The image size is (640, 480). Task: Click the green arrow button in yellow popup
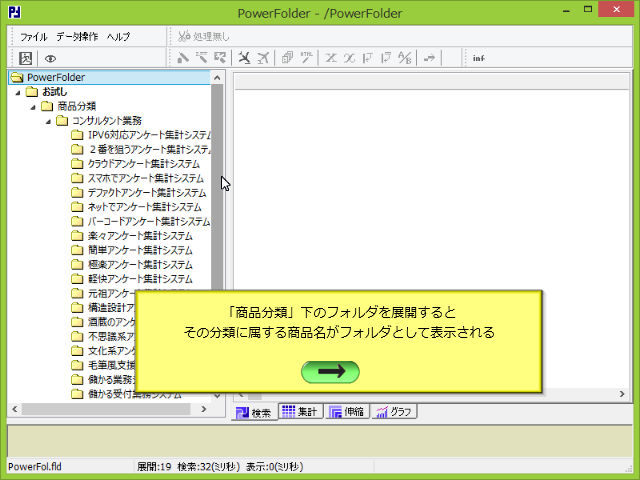pyautogui.click(x=330, y=372)
